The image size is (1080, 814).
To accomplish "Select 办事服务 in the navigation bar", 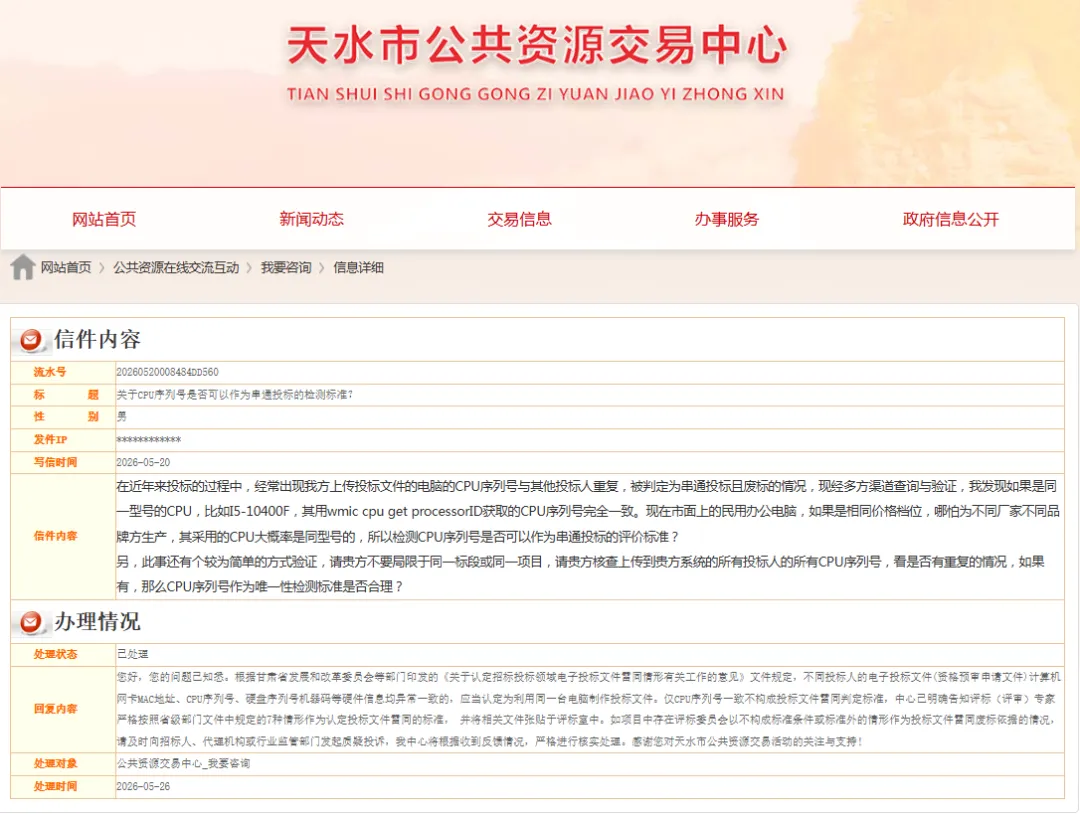I will [x=727, y=219].
